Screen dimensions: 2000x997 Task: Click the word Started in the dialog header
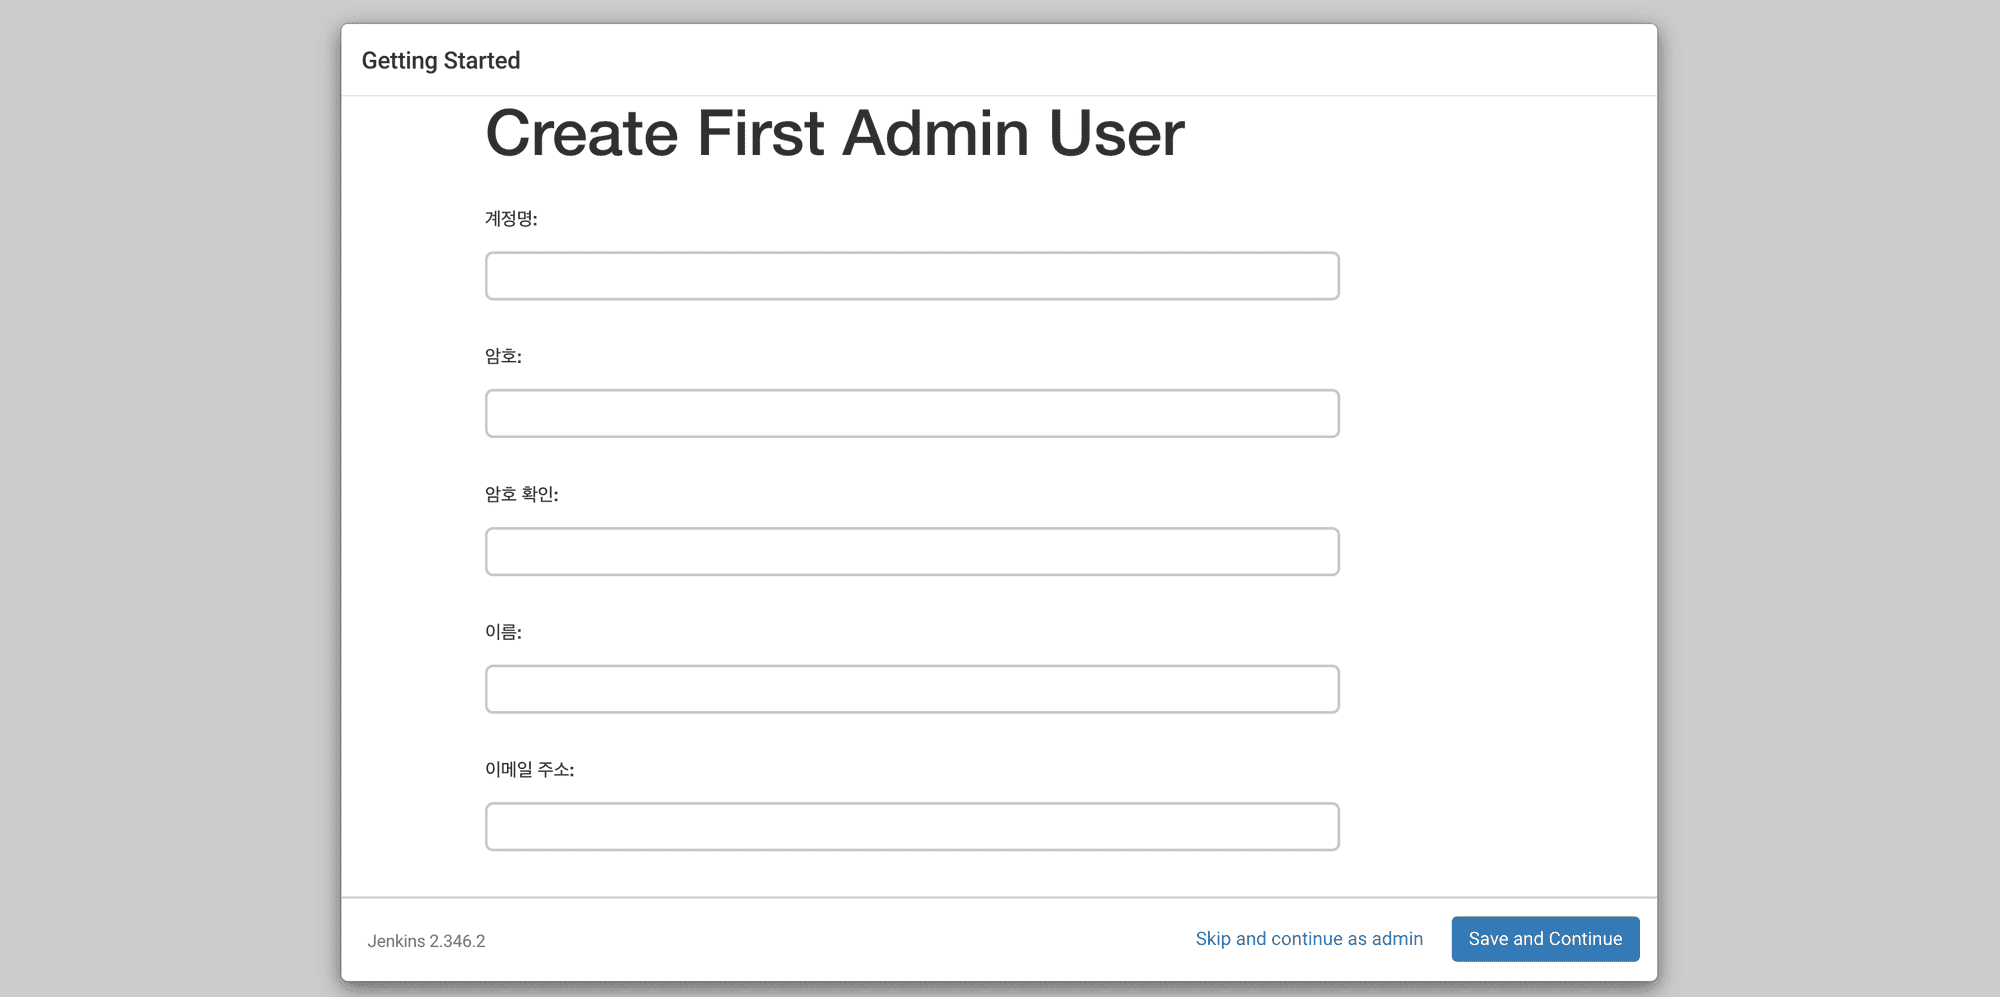click(x=481, y=61)
